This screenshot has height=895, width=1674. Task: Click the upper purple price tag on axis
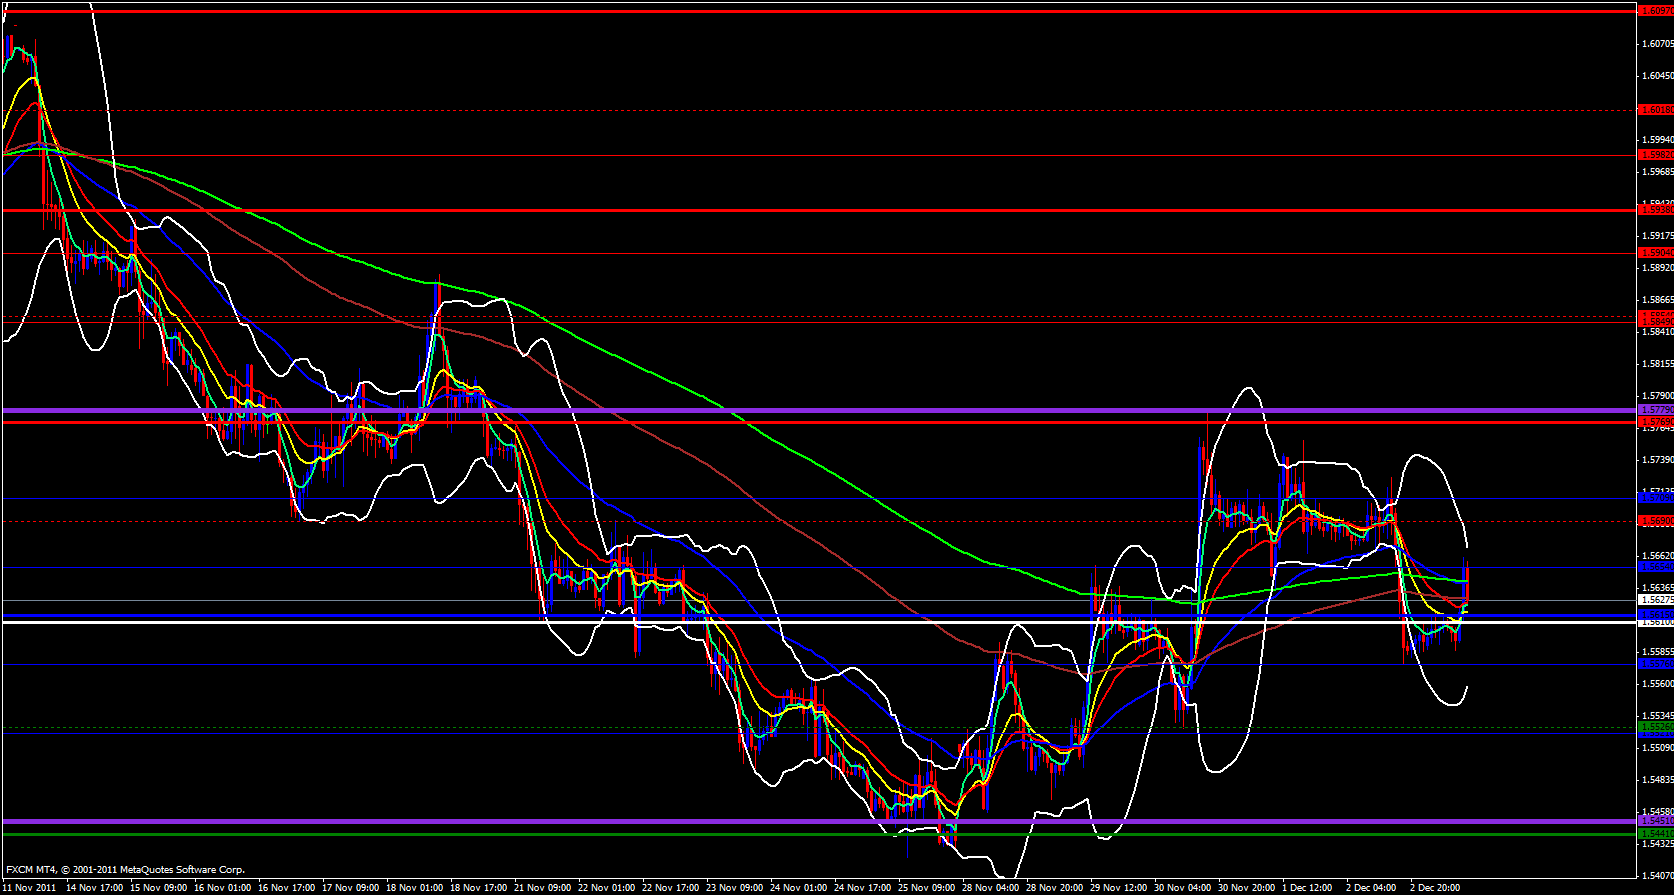[1656, 410]
